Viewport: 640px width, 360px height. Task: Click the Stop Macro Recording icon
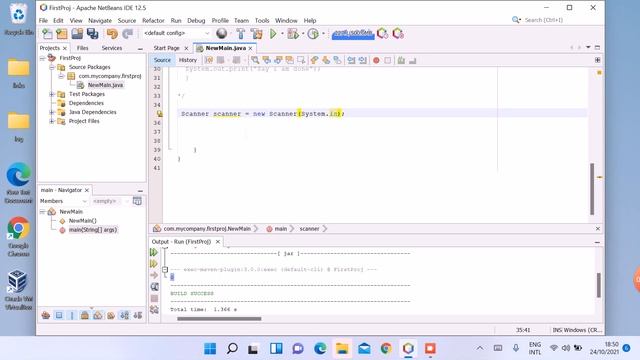click(x=387, y=60)
